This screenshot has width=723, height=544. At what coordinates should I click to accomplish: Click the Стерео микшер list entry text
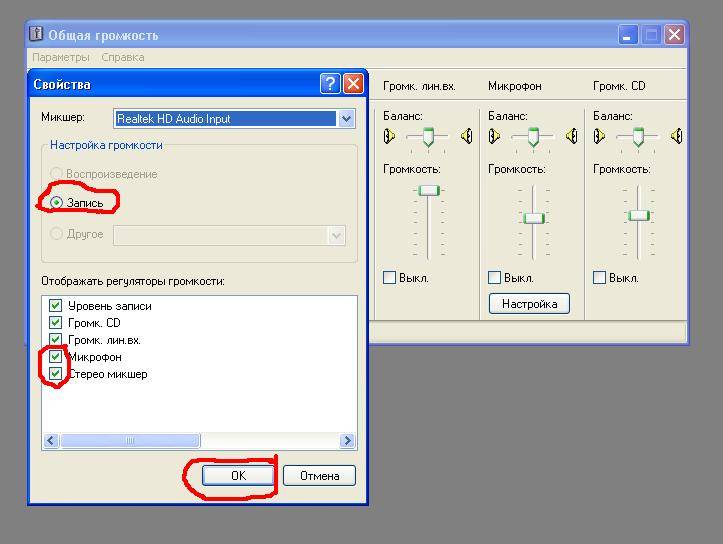click(108, 374)
